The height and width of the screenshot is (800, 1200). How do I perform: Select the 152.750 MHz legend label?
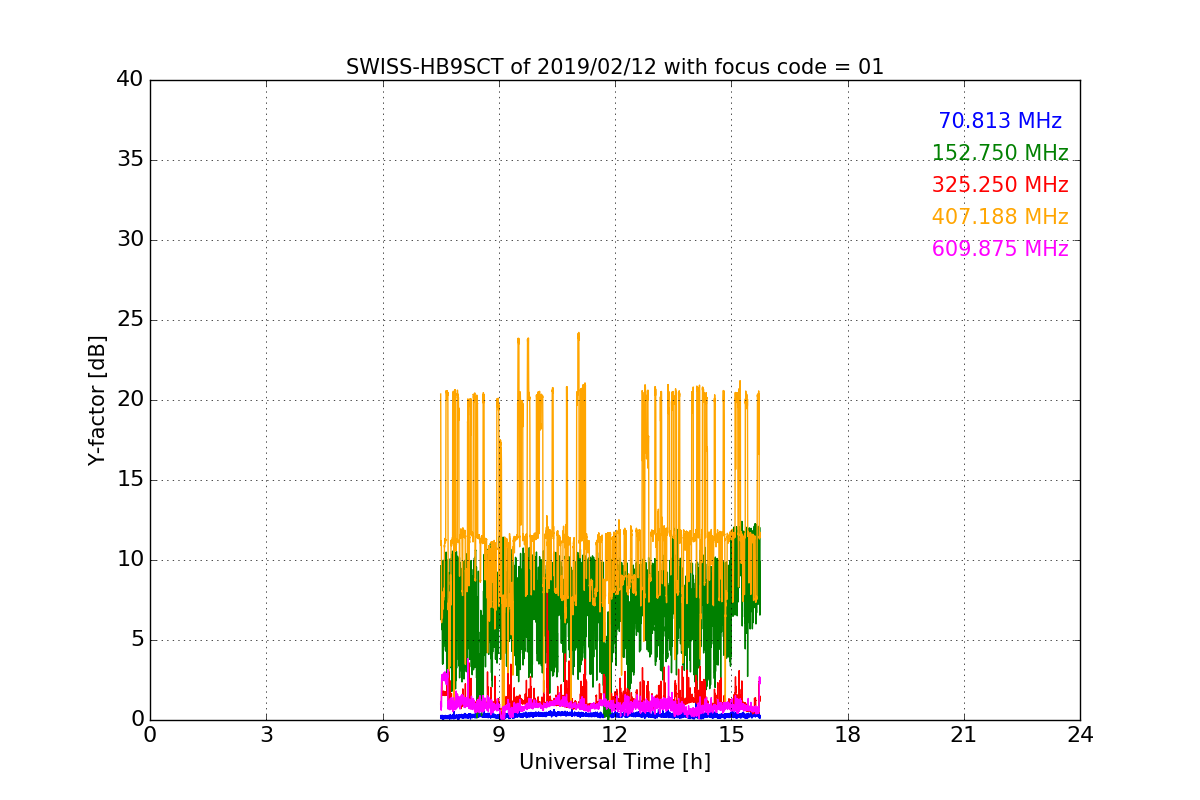tap(1000, 153)
